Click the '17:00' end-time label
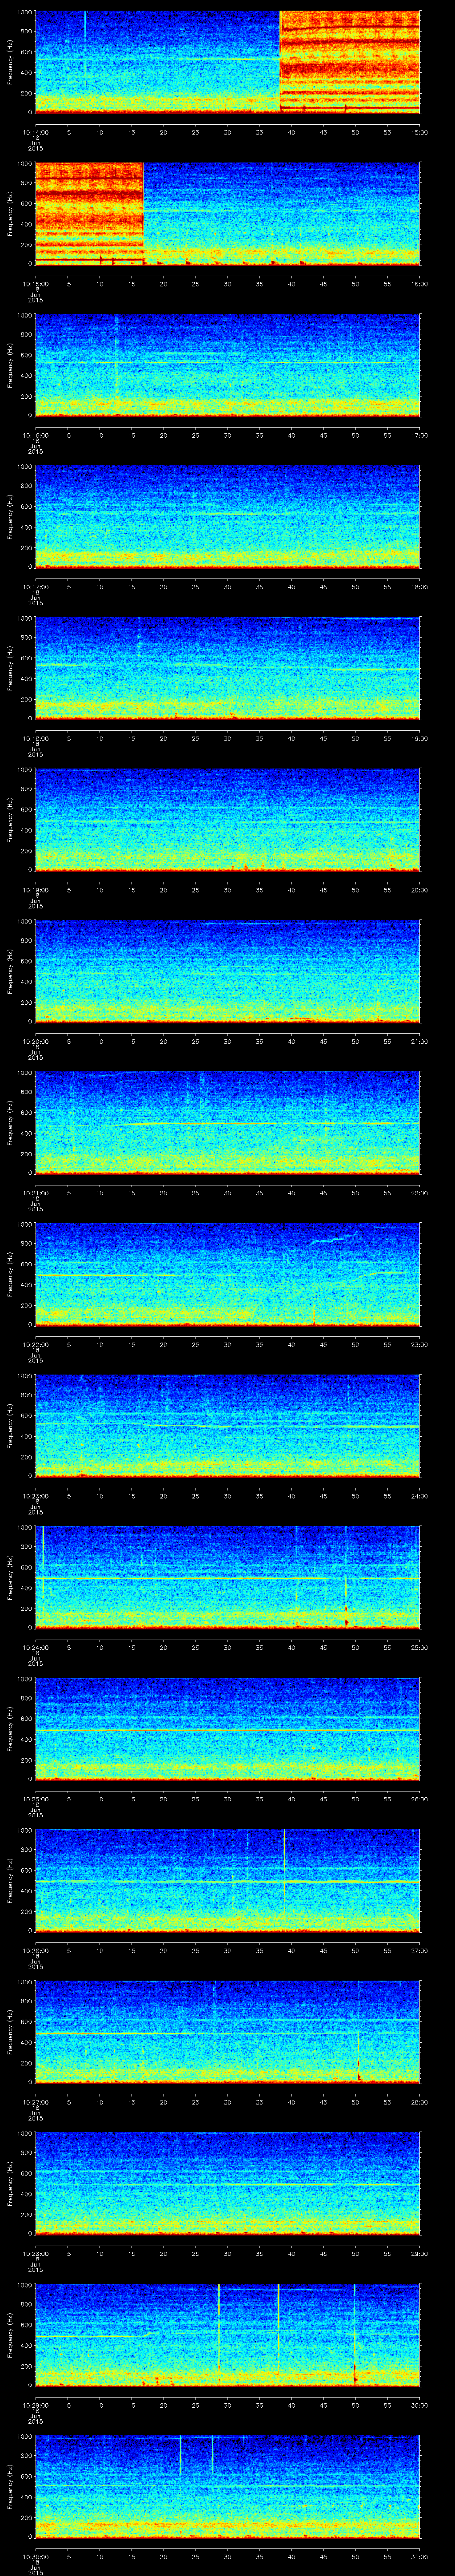 [419, 435]
